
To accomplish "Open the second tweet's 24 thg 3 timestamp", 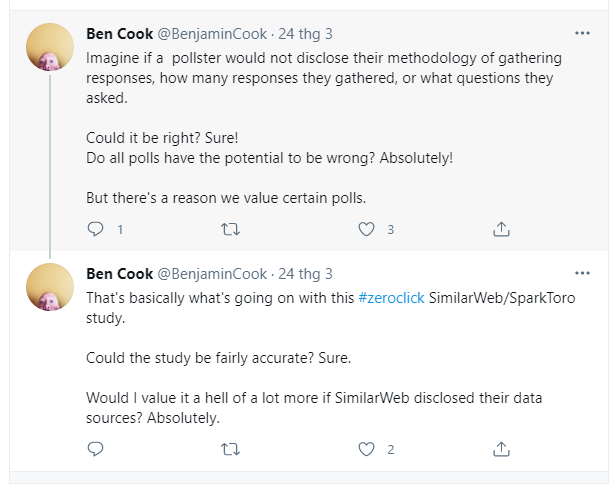I will coord(306,274).
